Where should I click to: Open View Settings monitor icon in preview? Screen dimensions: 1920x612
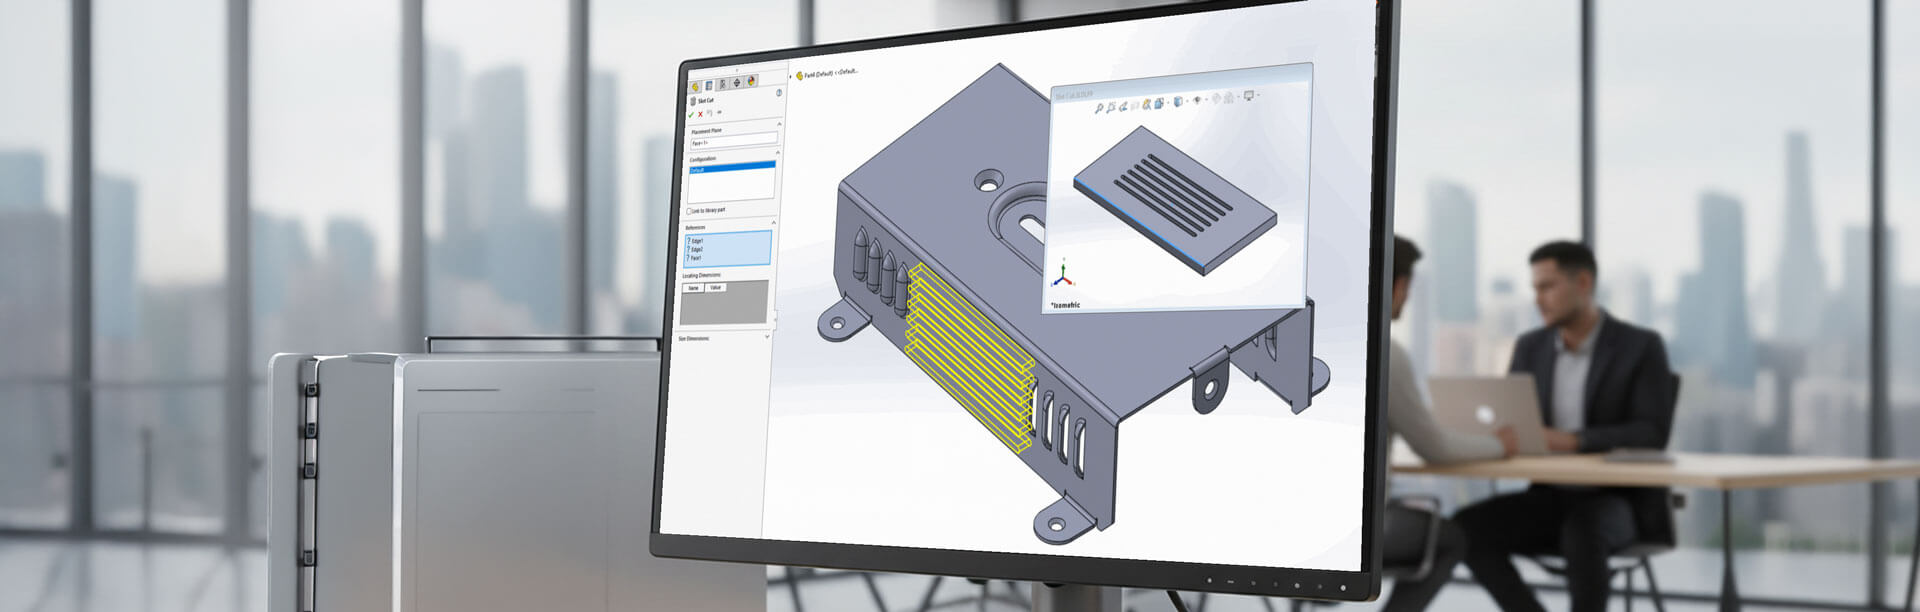pos(1249,95)
